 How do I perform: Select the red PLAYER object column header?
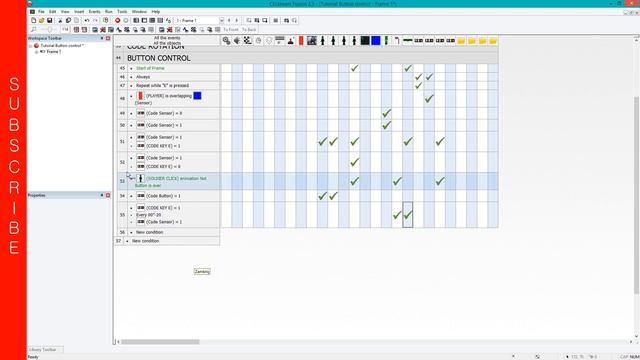click(x=301, y=40)
